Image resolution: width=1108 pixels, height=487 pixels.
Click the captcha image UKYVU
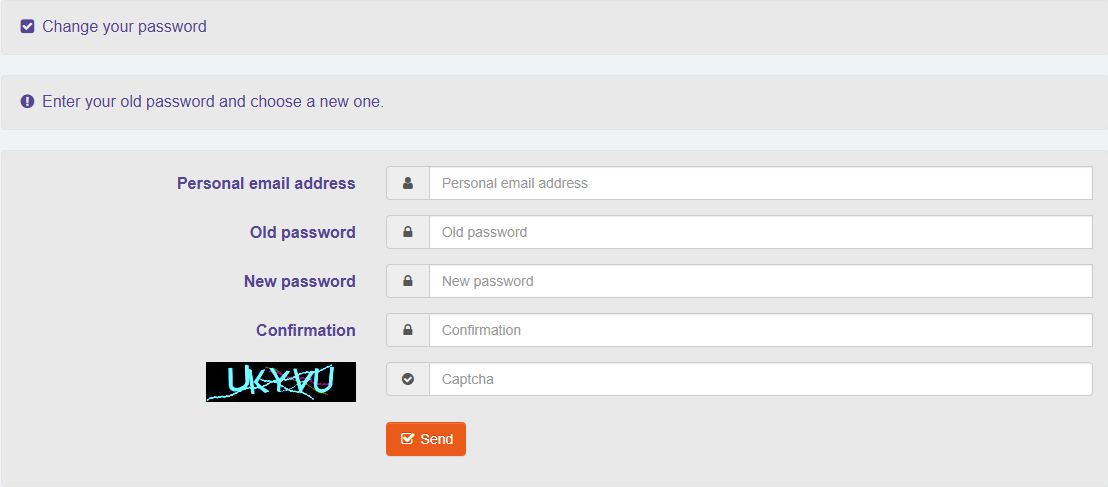(x=281, y=382)
